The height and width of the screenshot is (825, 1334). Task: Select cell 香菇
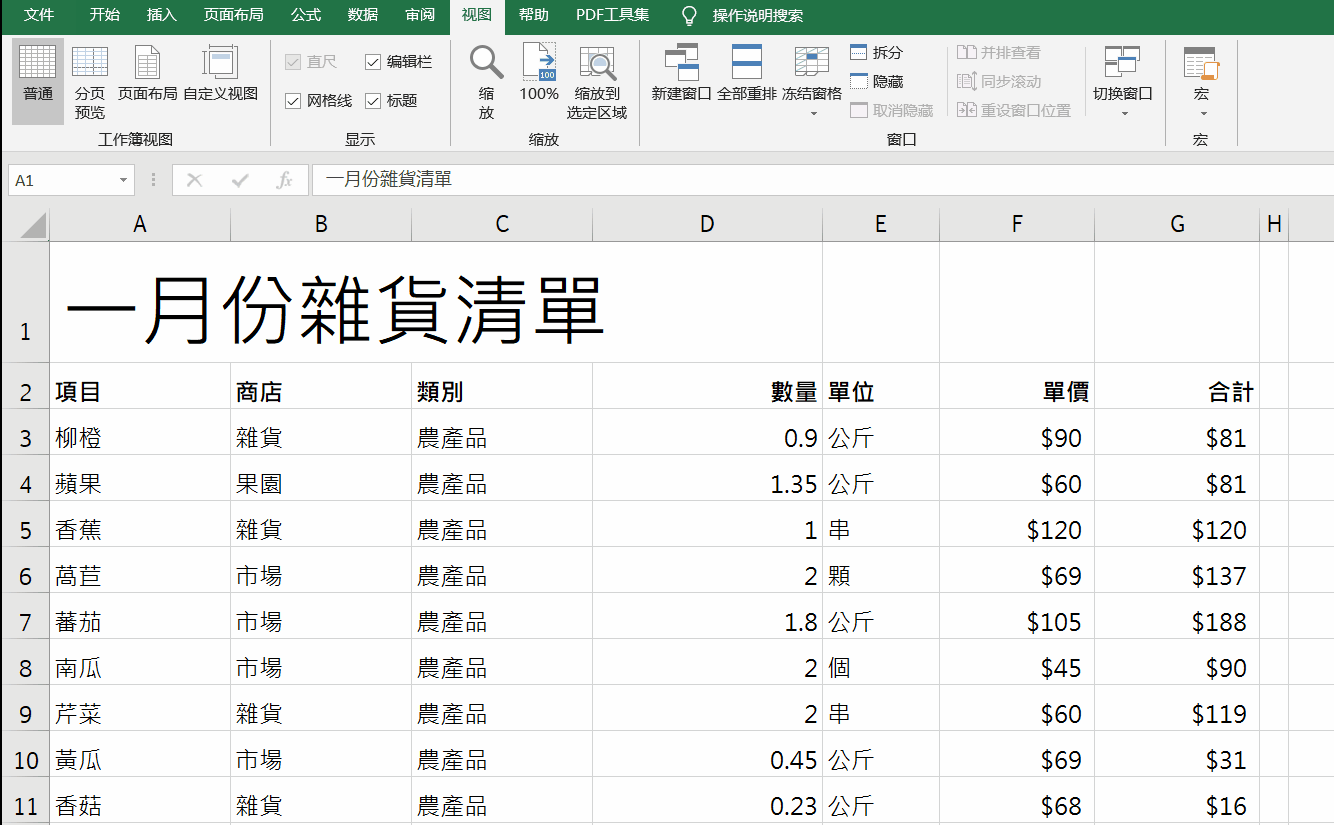click(x=140, y=800)
